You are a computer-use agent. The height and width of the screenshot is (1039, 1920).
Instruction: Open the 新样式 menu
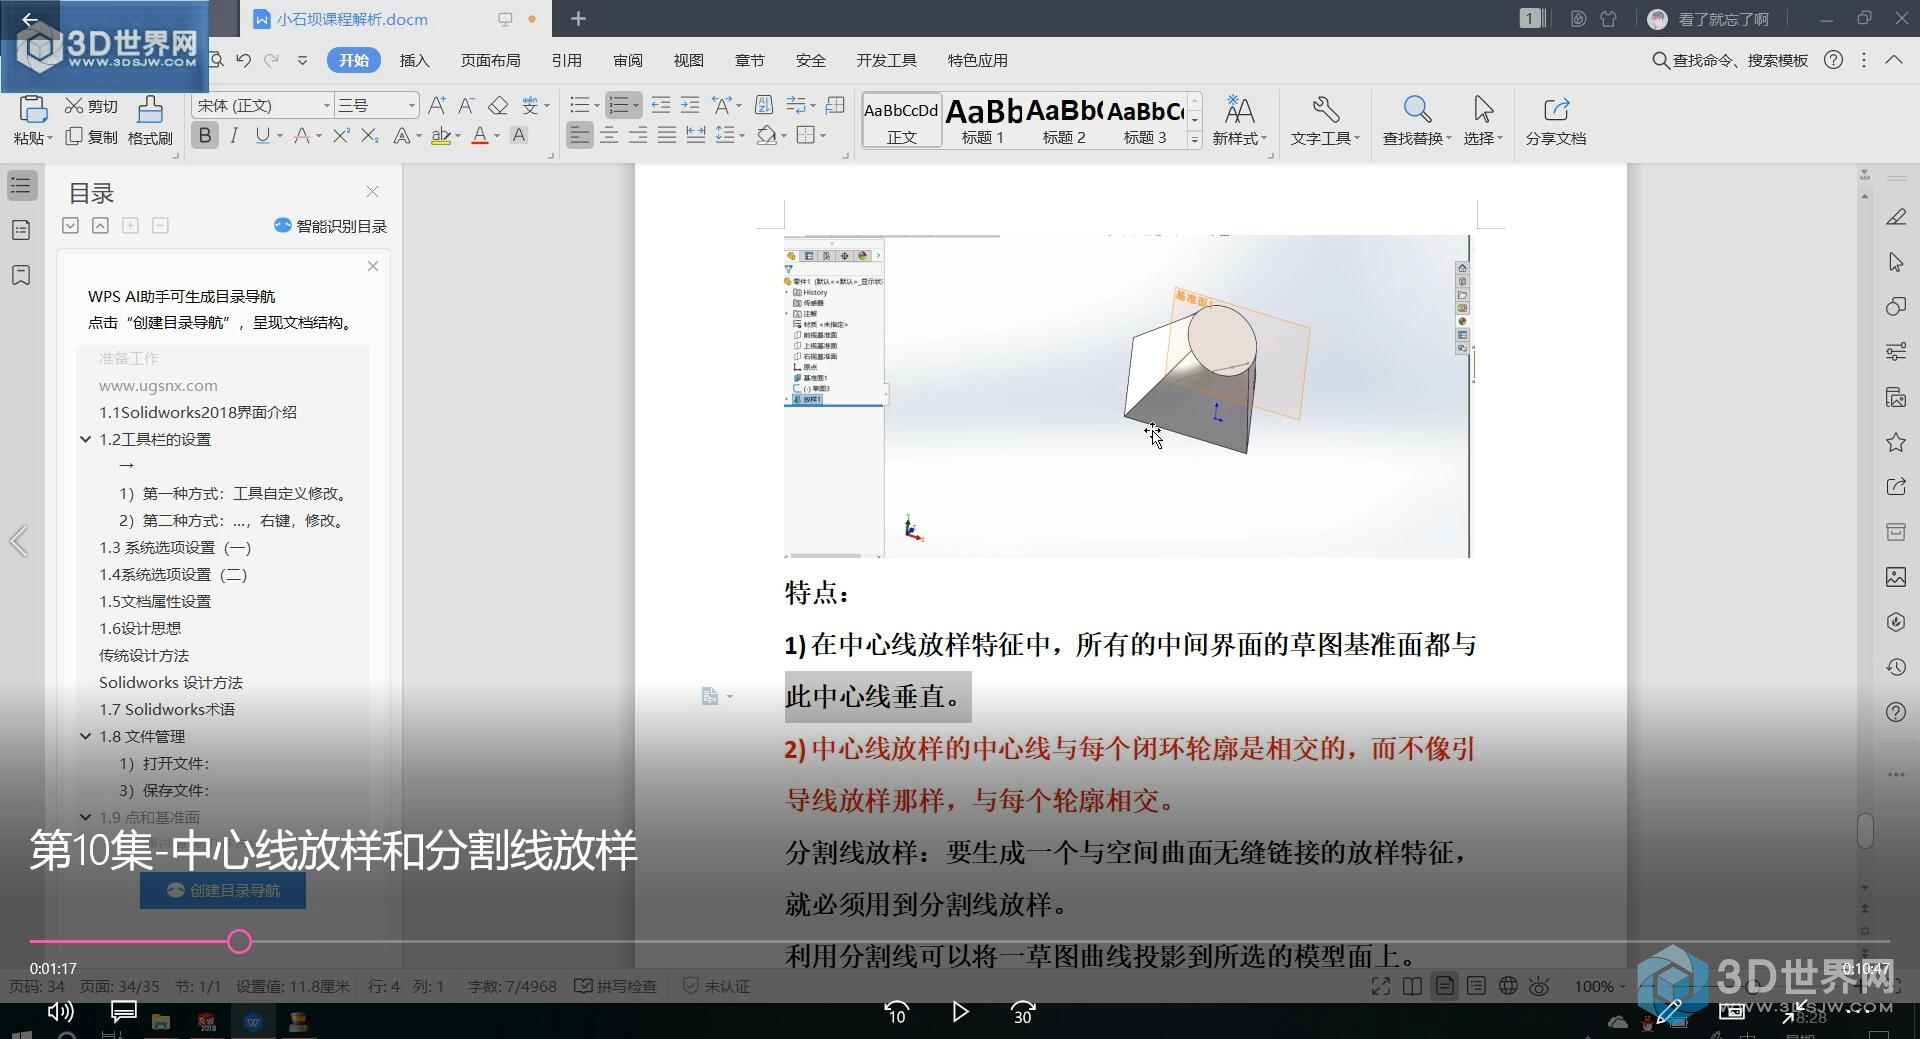pyautogui.click(x=1240, y=121)
